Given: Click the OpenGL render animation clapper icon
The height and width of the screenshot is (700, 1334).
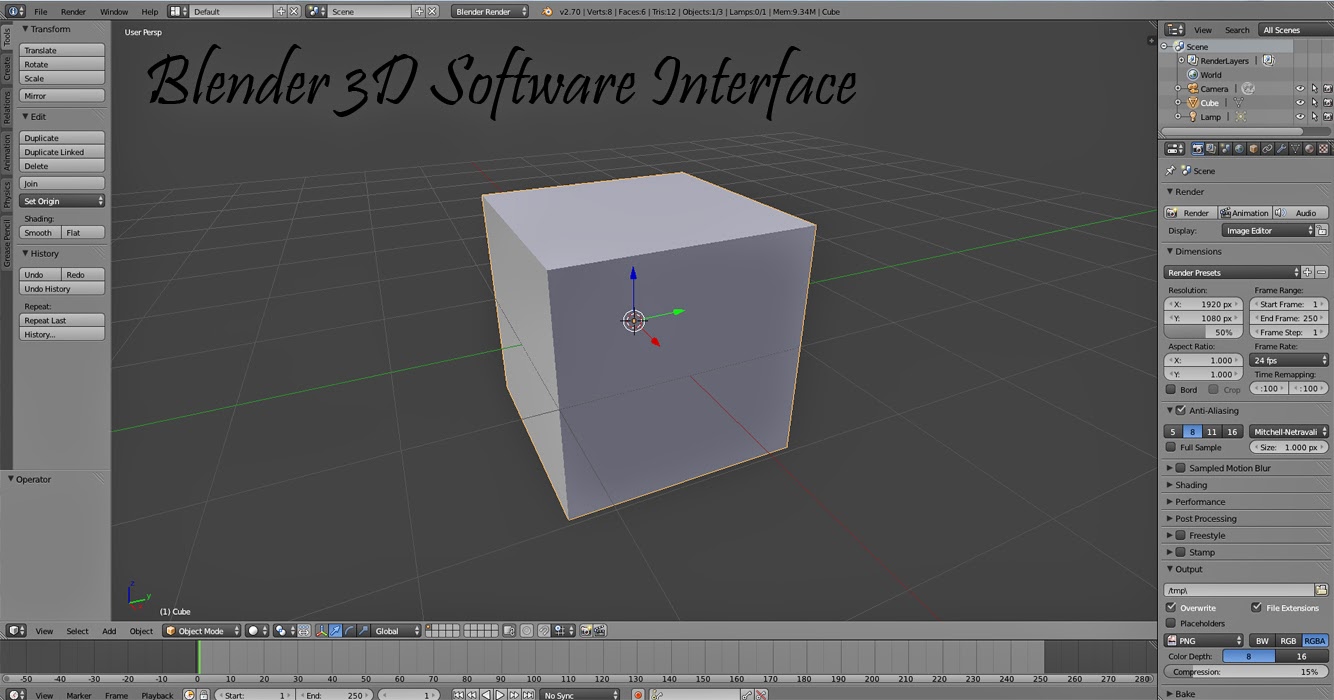Looking at the screenshot, I should 600,631.
